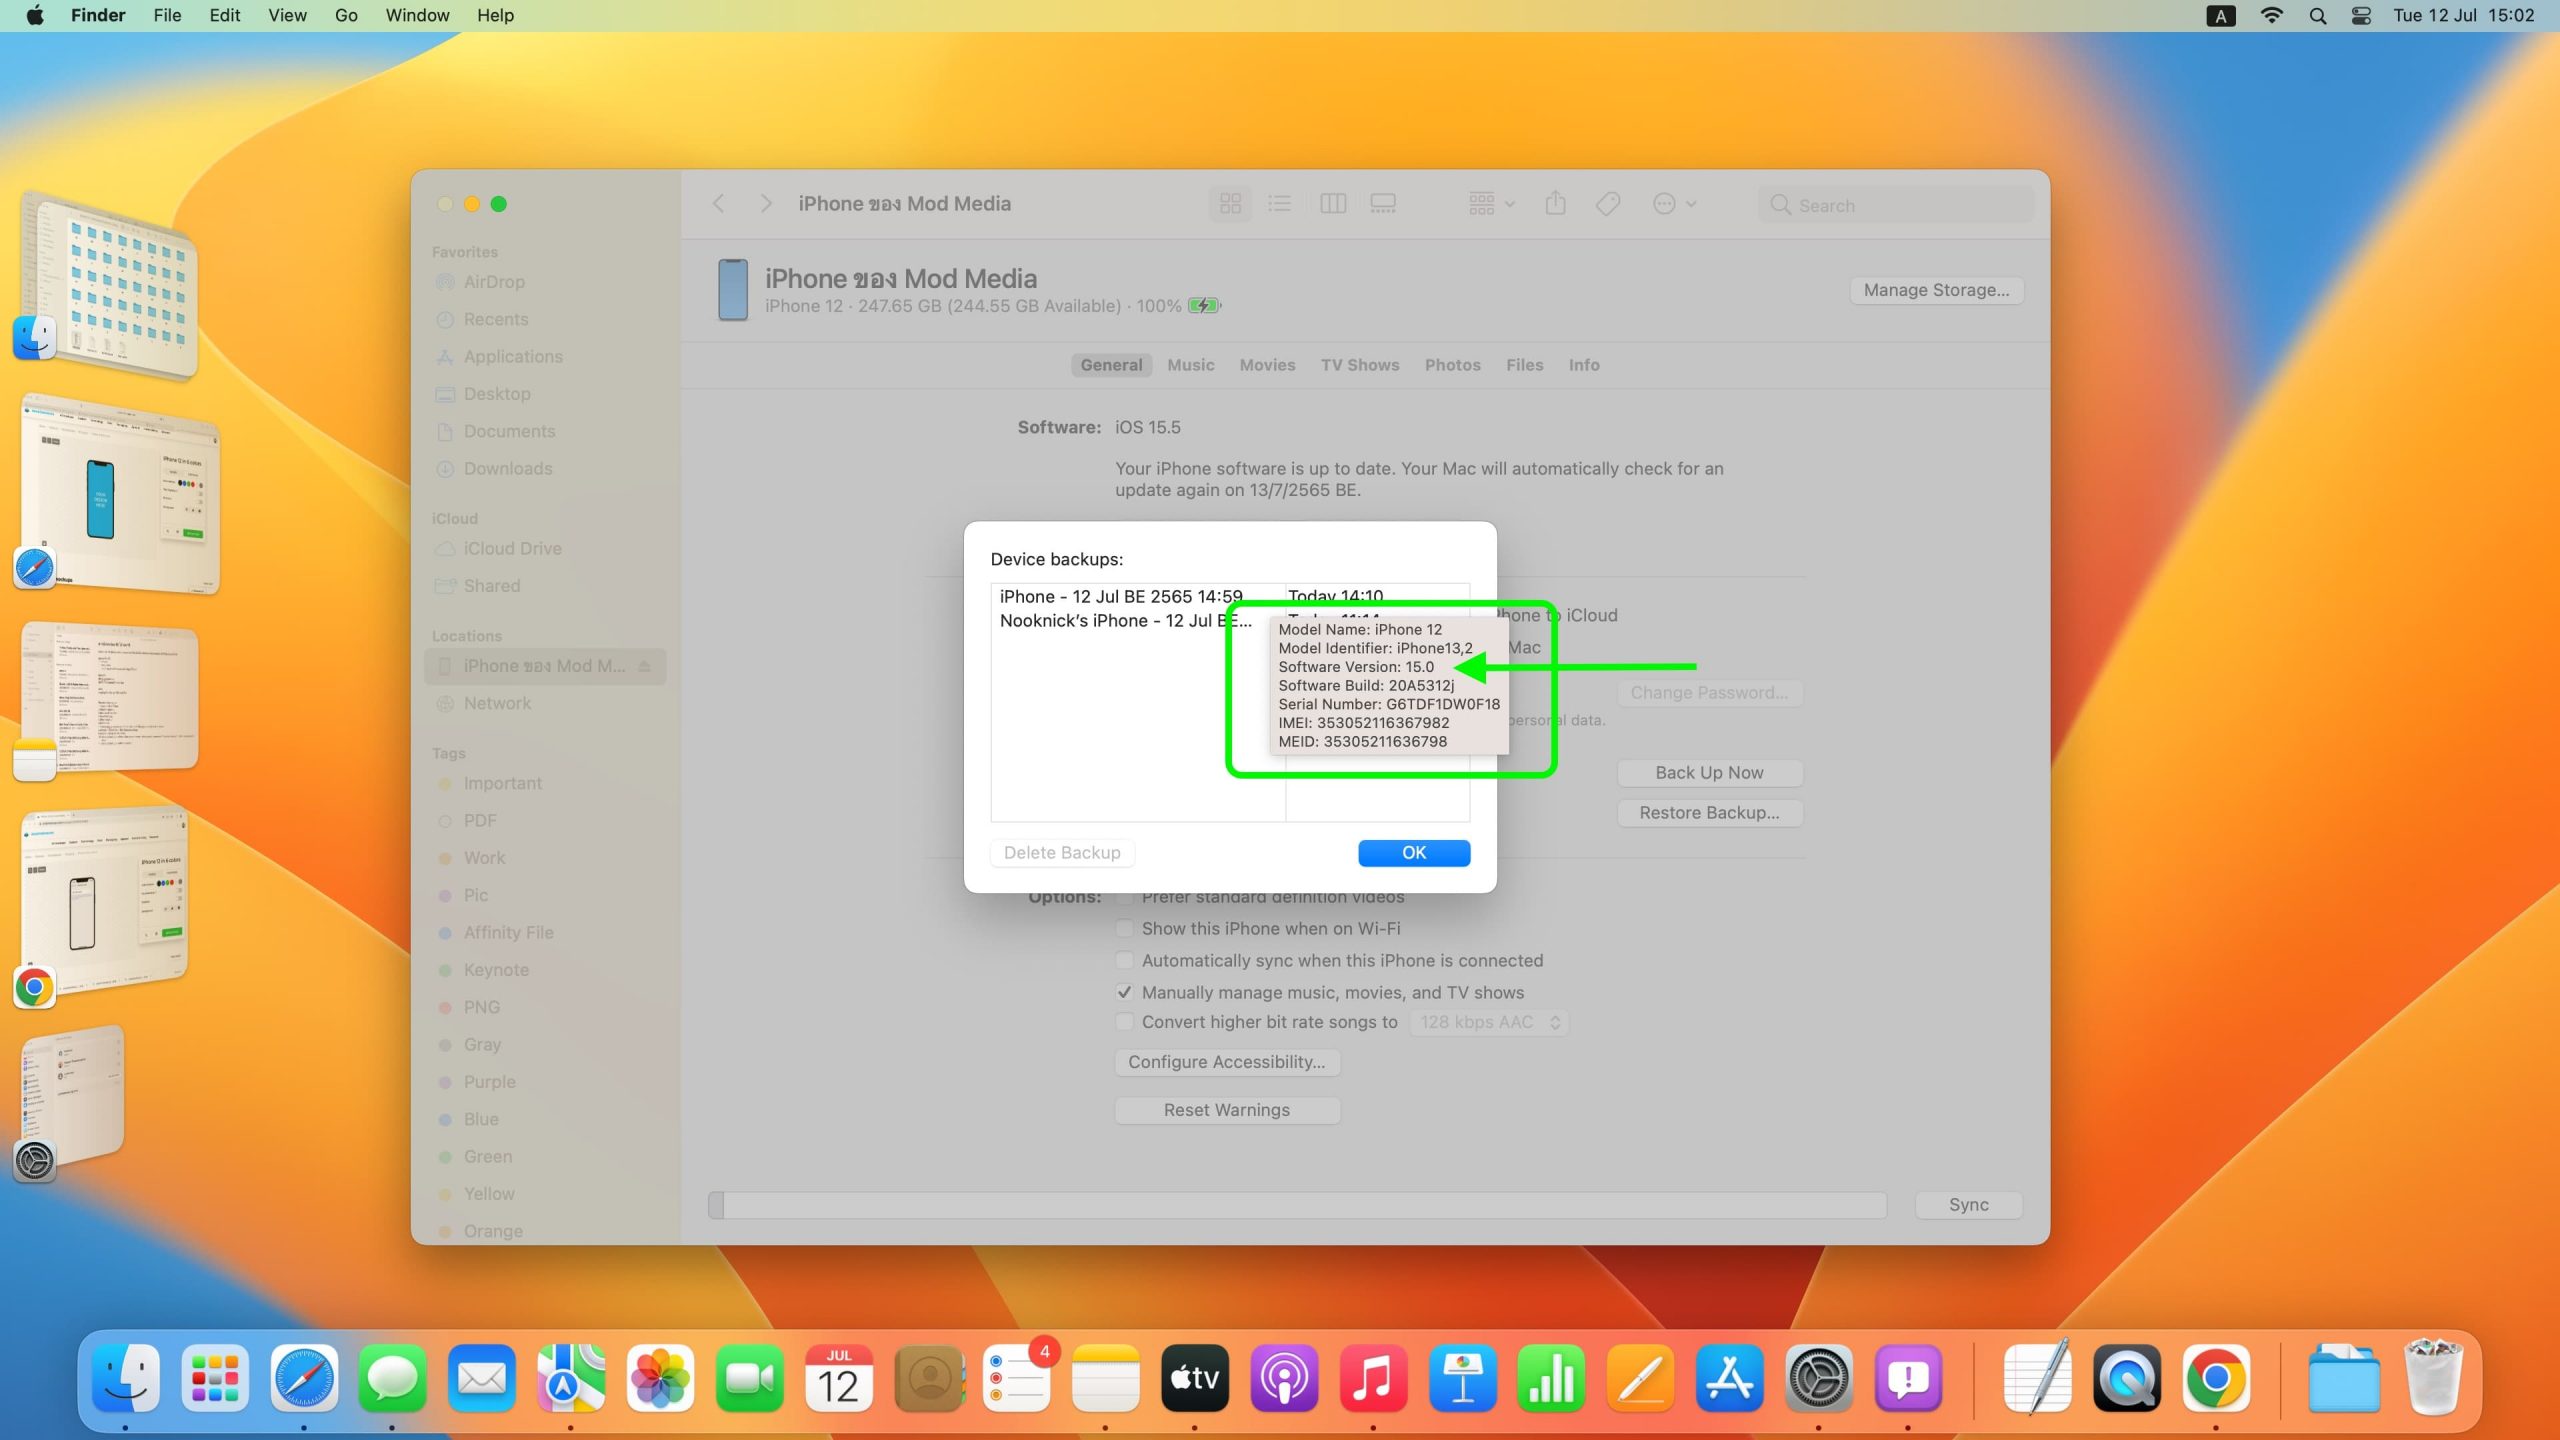
Task: Uncheck Manually manage music, movies, TV shows
Action: [1125, 992]
